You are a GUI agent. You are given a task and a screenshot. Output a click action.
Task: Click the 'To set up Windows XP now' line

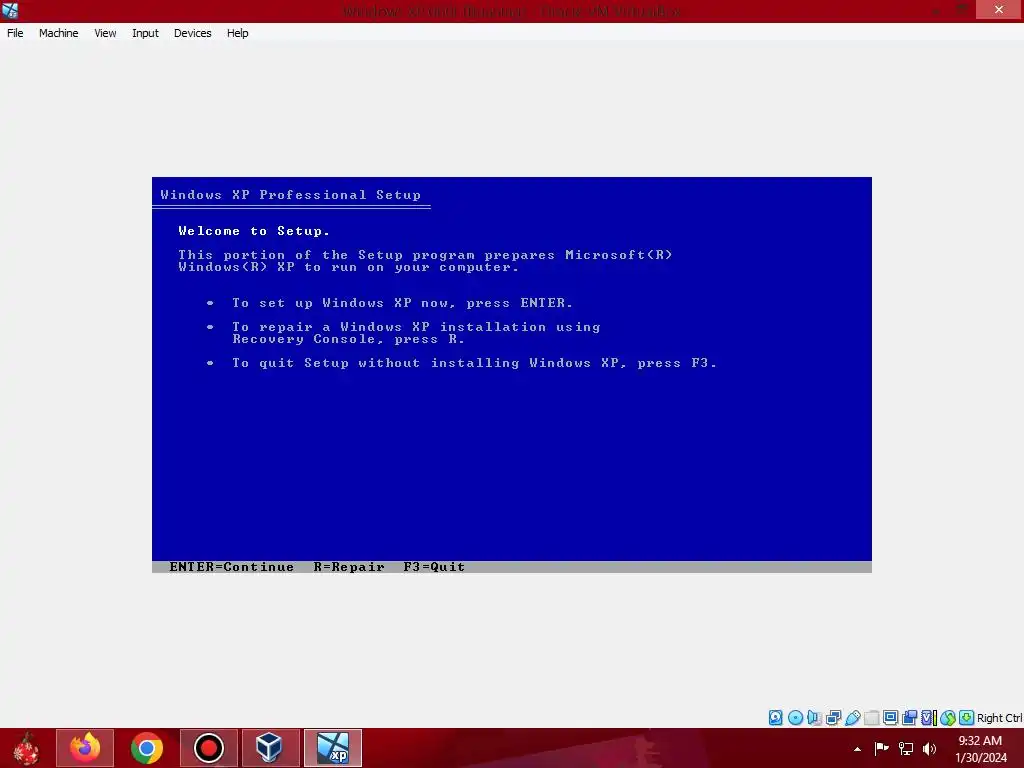click(x=402, y=303)
